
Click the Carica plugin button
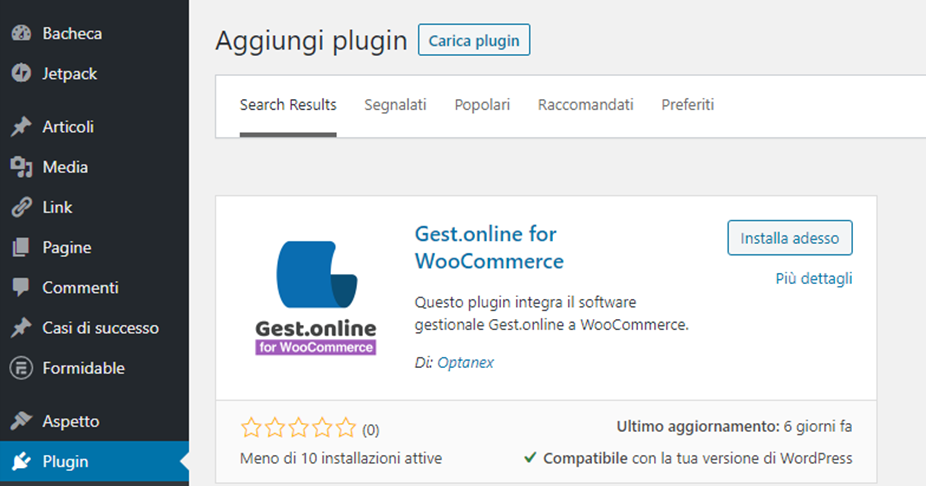[x=474, y=40]
